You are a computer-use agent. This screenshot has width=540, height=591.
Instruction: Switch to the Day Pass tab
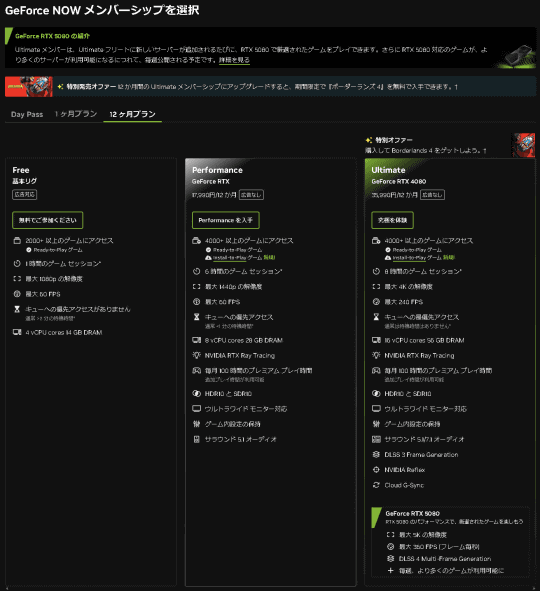click(27, 114)
